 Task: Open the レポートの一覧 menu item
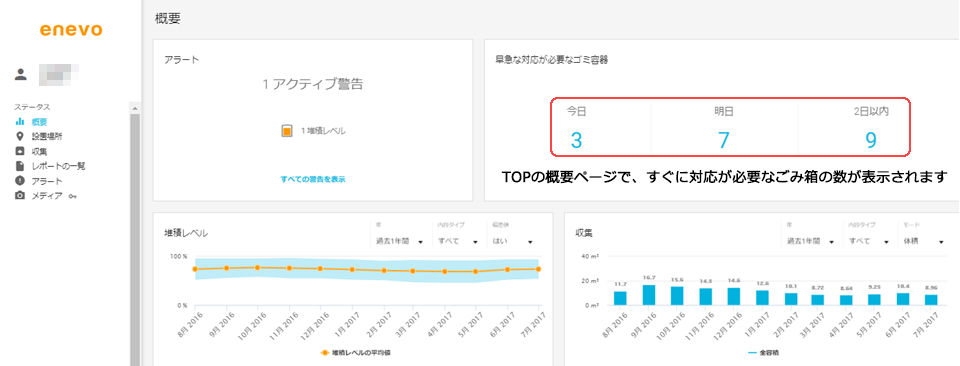click(58, 166)
